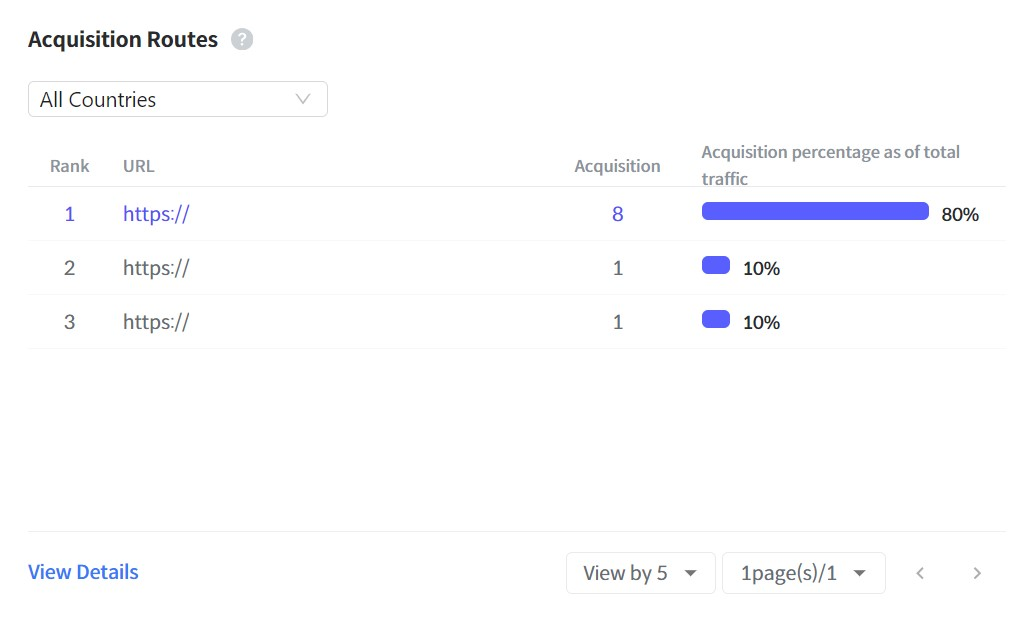Click rank number 1 in the table
The width and height of the screenshot is (1032, 621).
tap(69, 214)
